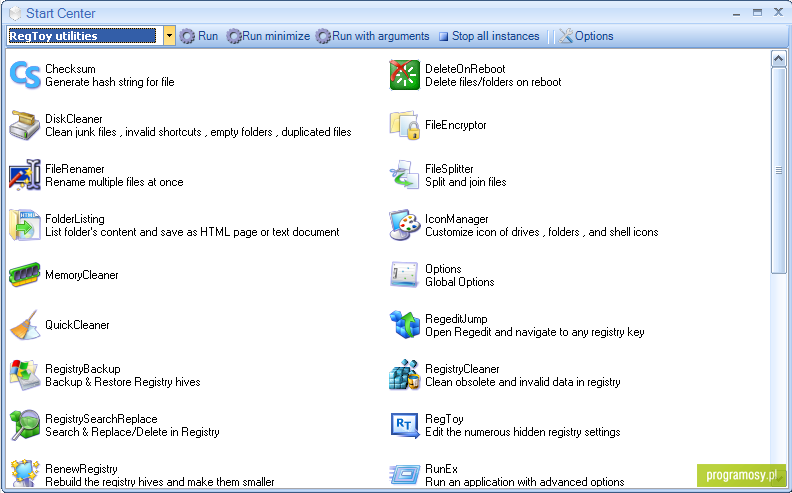The image size is (792, 493).
Task: Expand the RegToy utilities dropdown arrow
Action: 169,36
